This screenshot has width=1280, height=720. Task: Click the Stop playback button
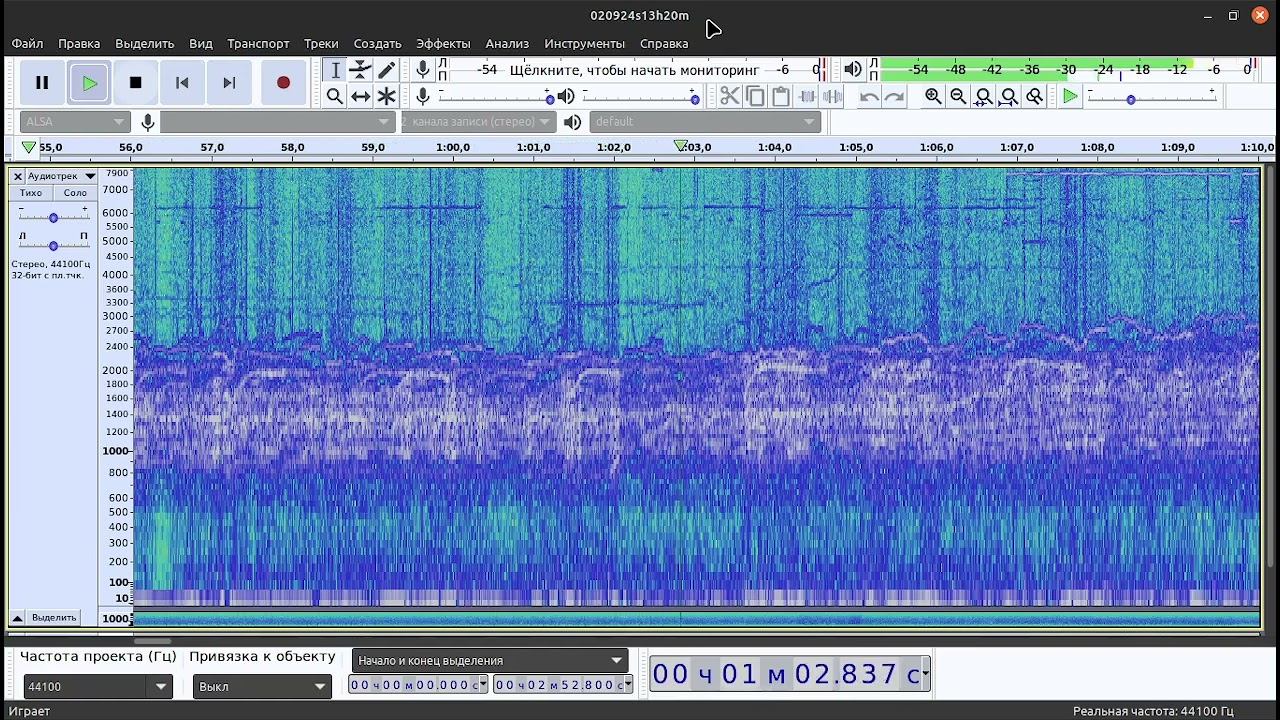pyautogui.click(x=136, y=83)
